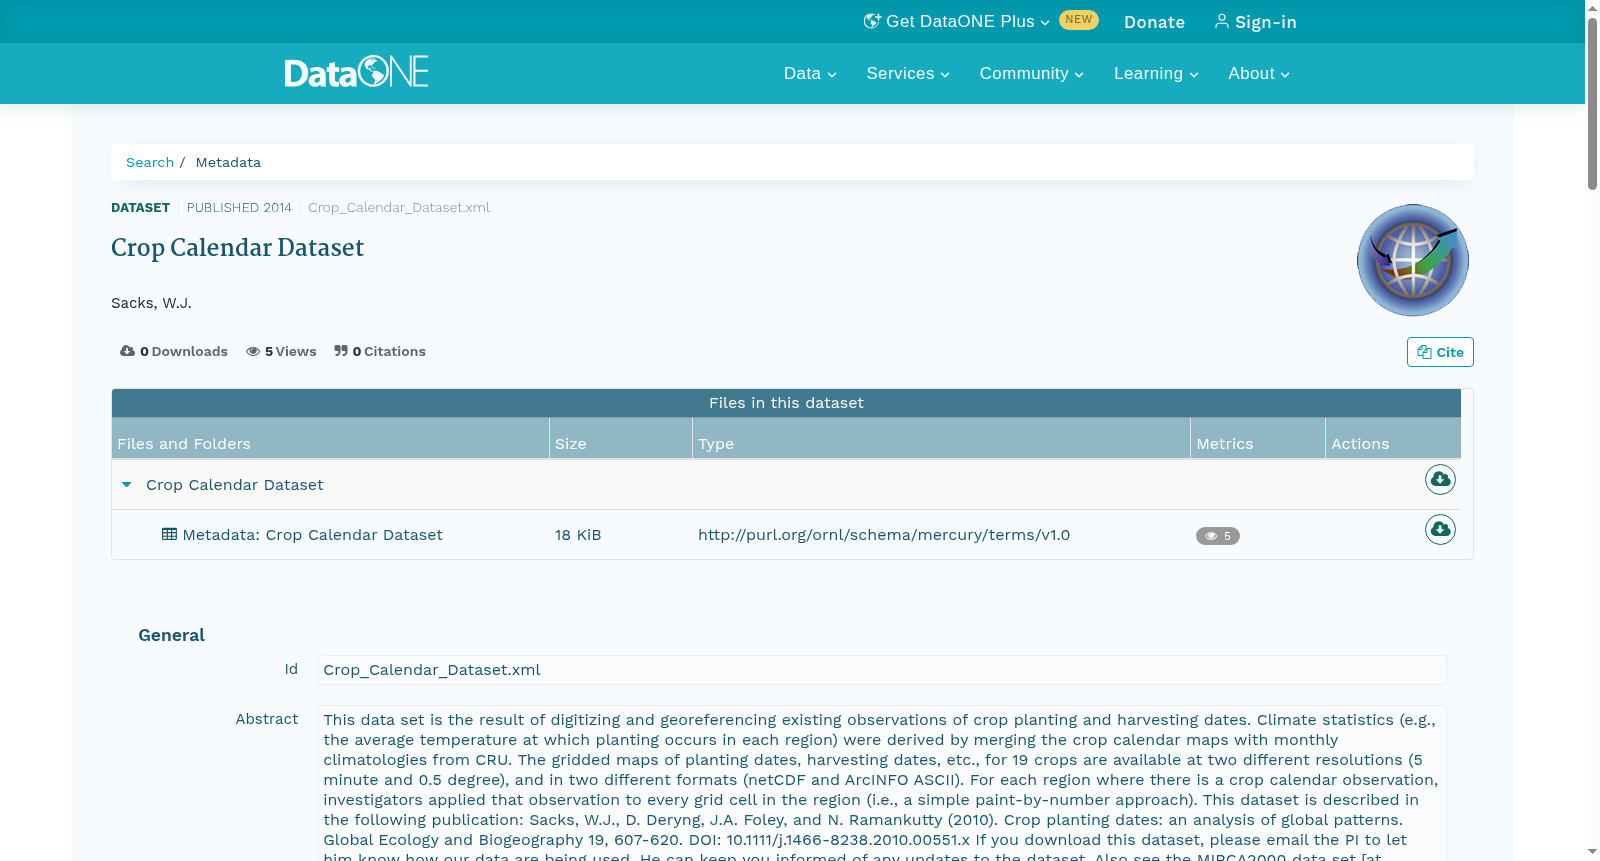The image size is (1600, 861).
Task: Click the eye views badge showing 5
Action: pos(1218,536)
